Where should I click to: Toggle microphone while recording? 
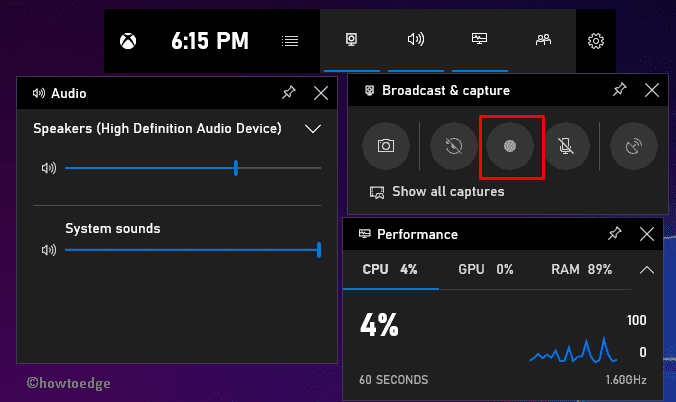tap(566, 145)
